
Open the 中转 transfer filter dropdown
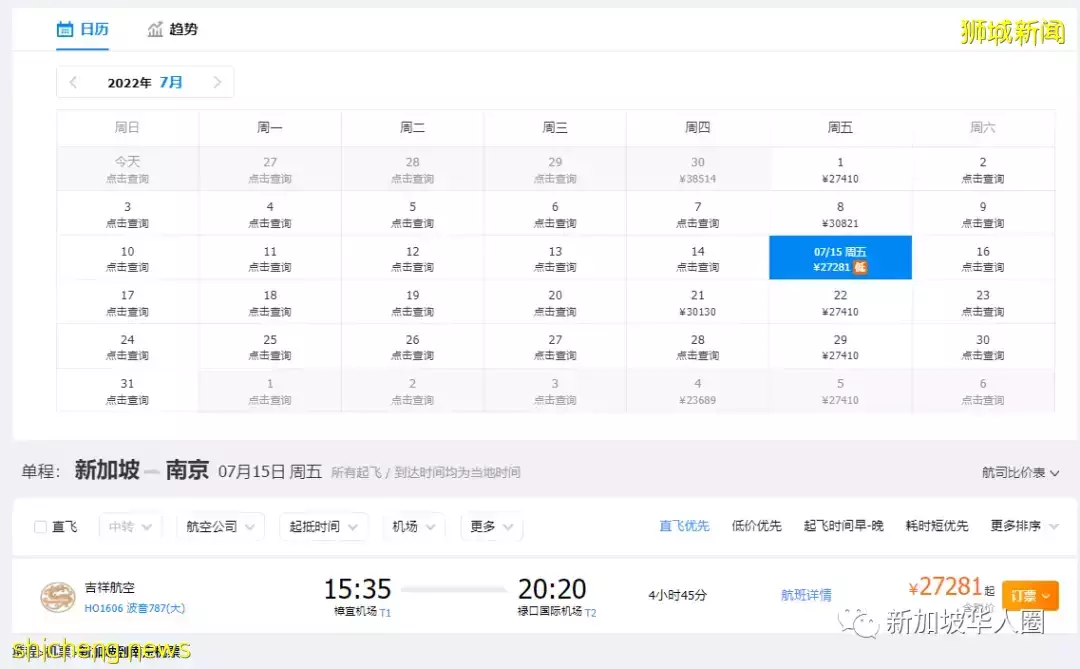pos(130,525)
